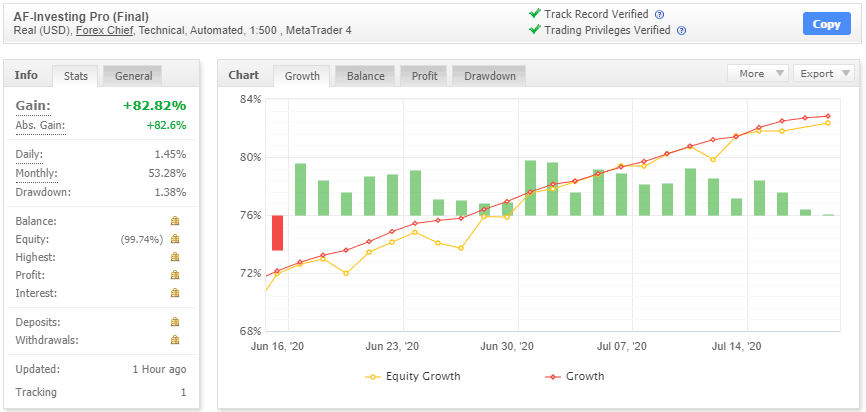This screenshot has height=412, width=866.
Task: Open help icon for Track Record Verified
Action: point(659,14)
